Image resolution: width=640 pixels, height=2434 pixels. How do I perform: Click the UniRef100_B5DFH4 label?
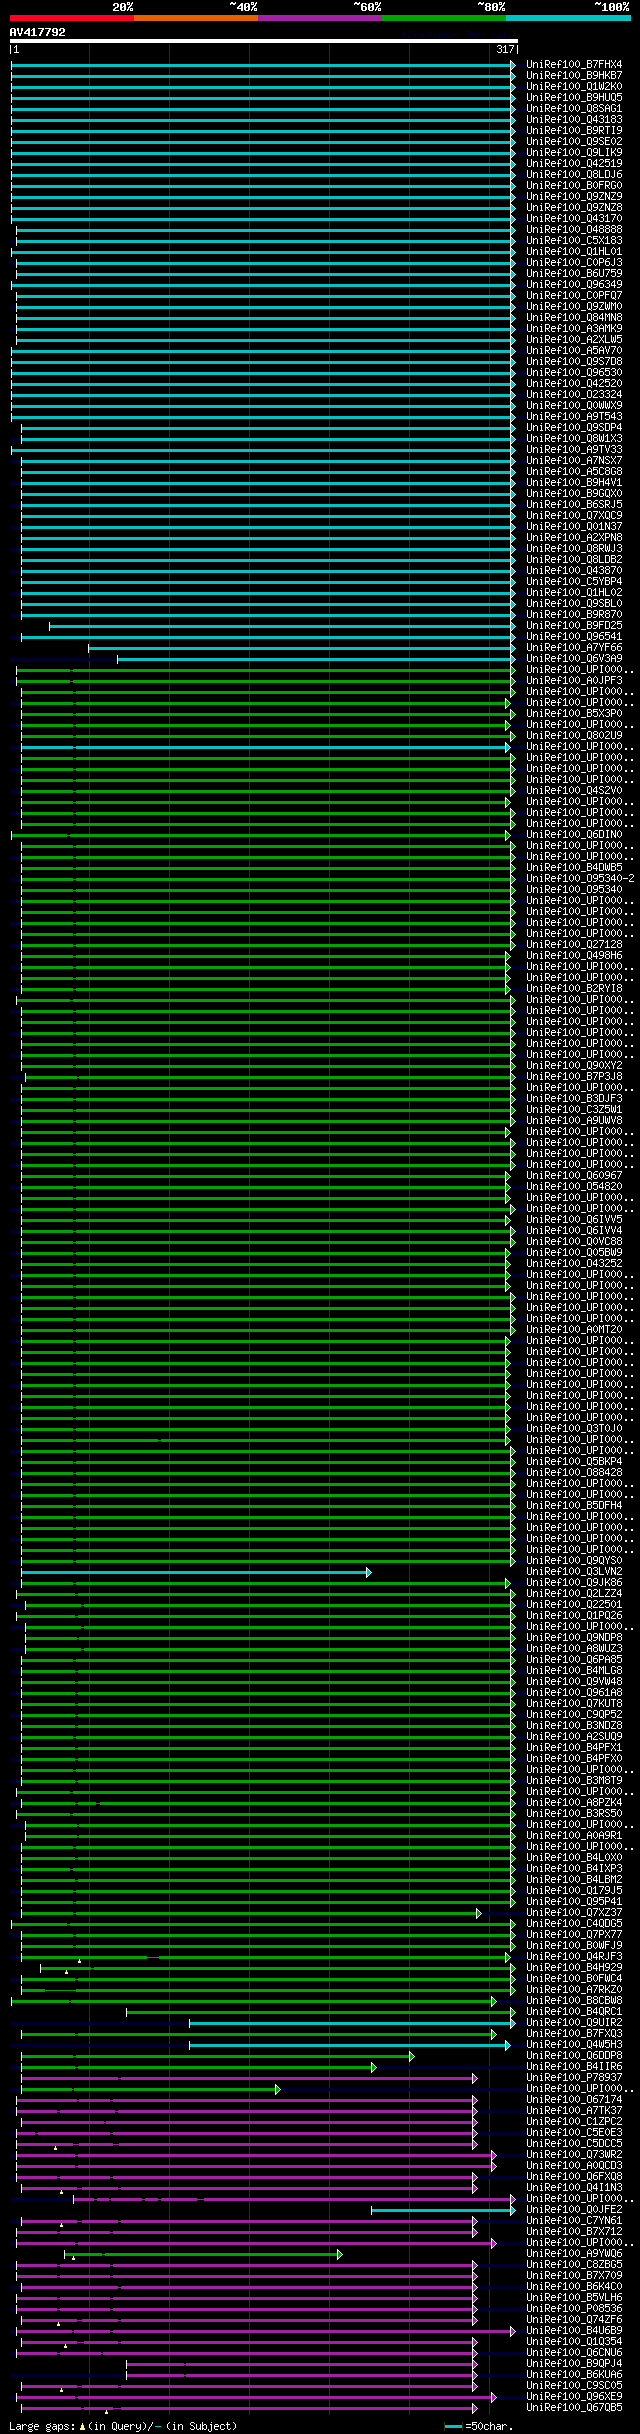coord(574,1506)
